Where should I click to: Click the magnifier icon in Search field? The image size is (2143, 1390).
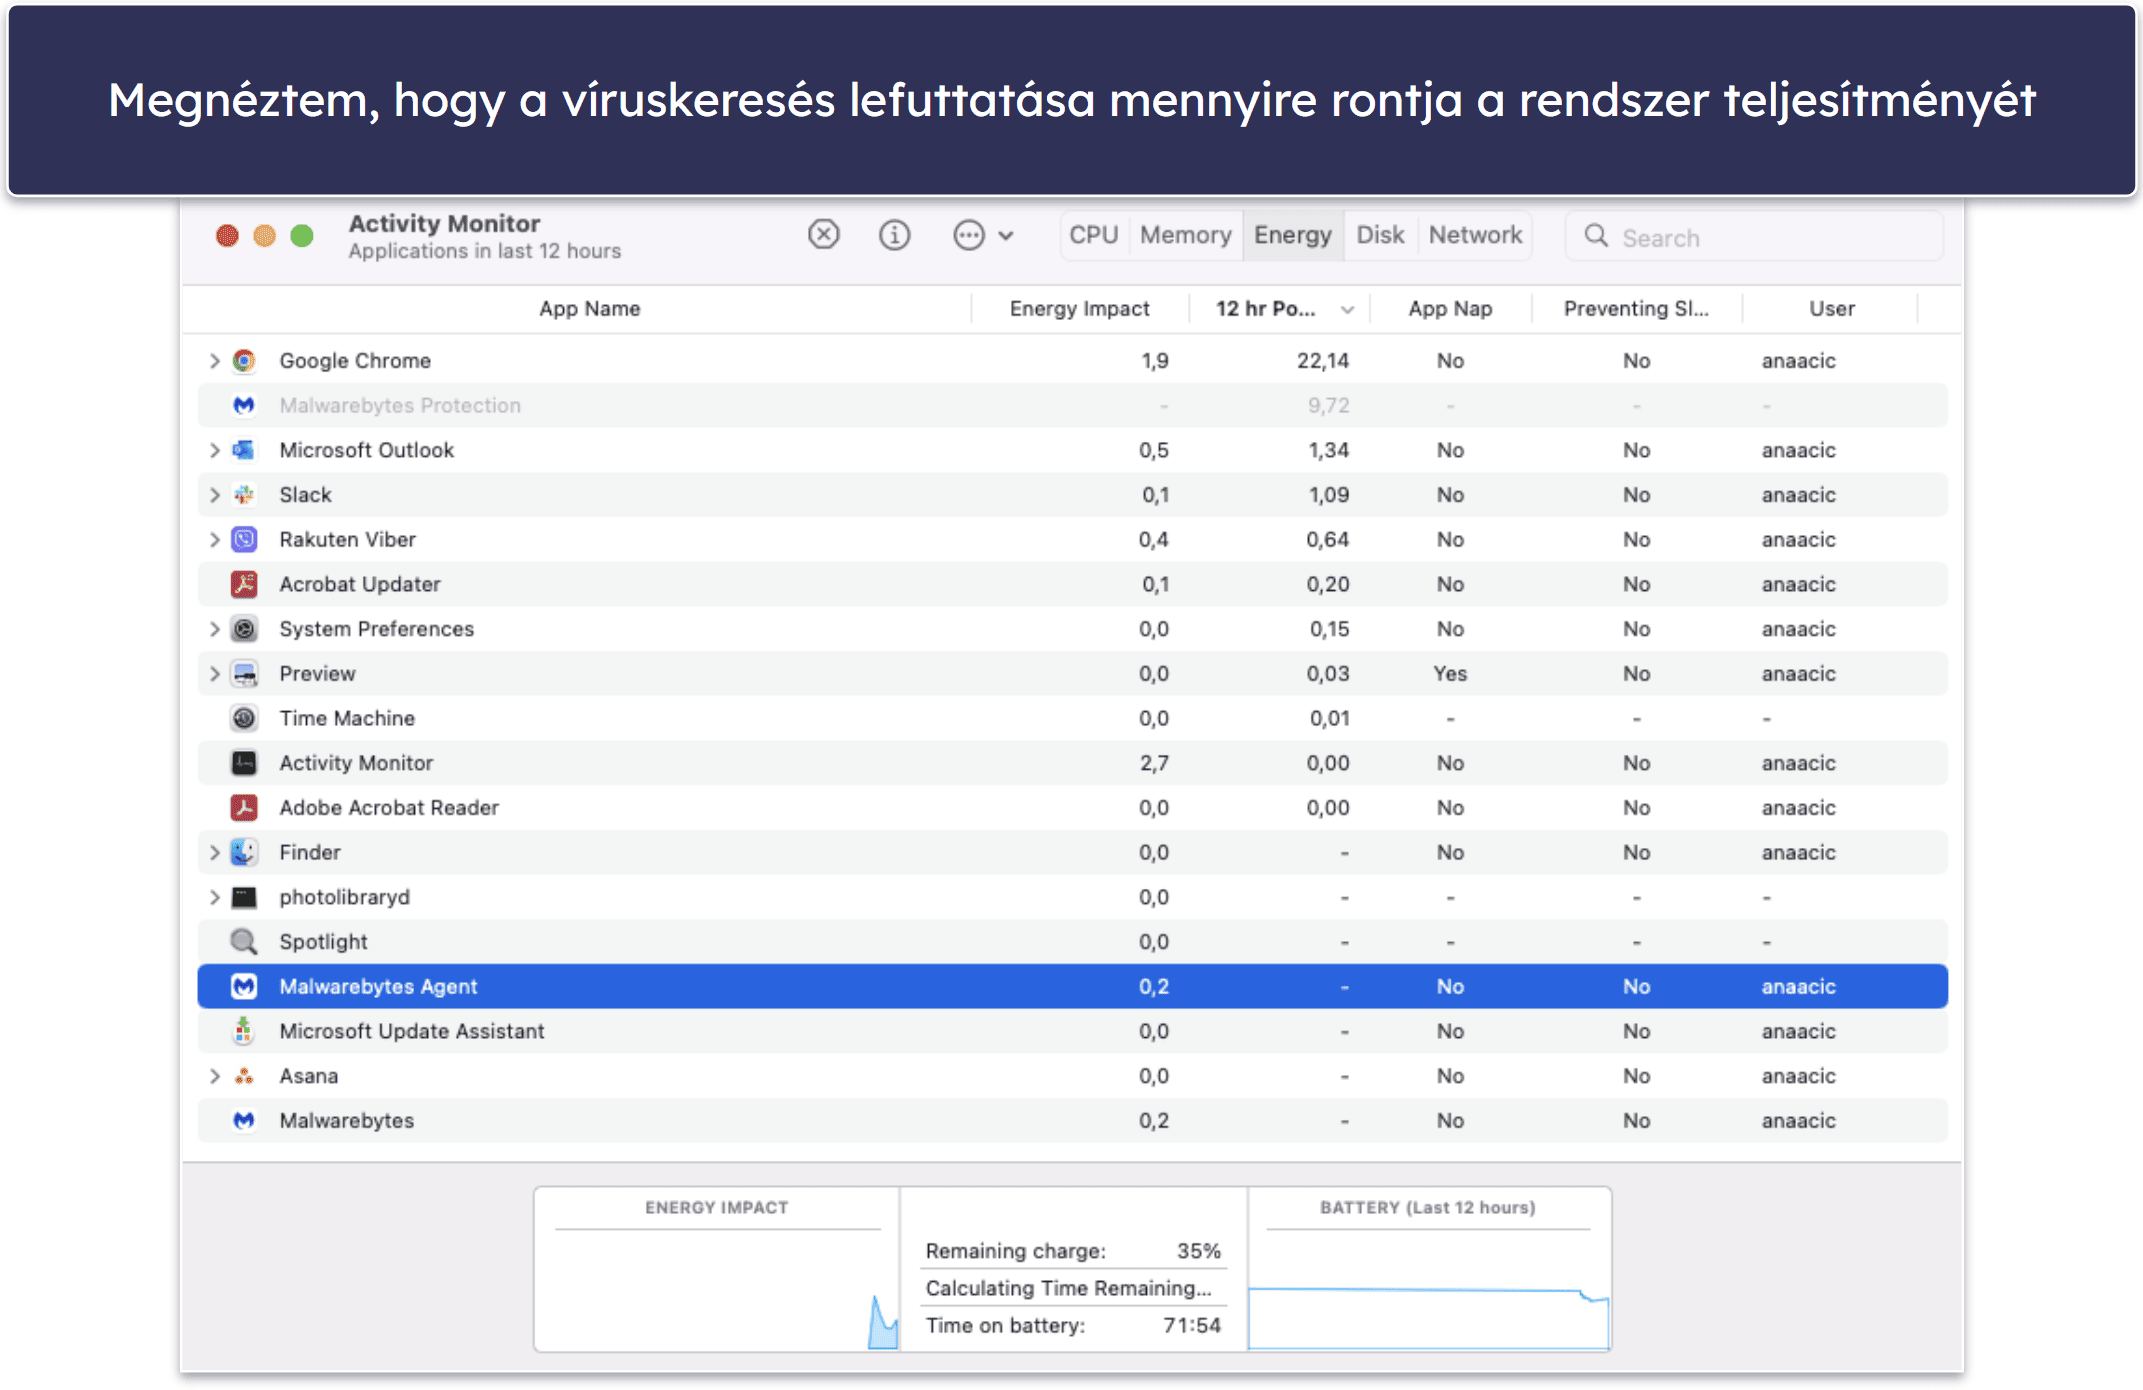pos(1596,236)
